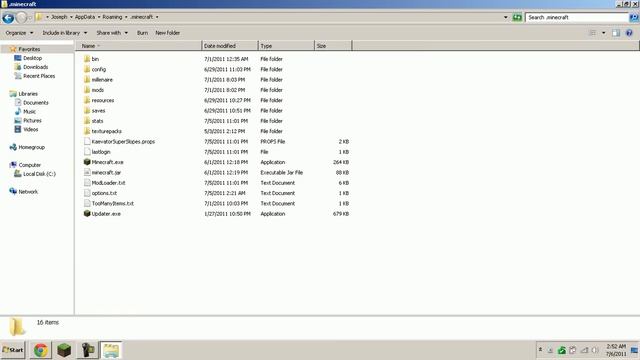Select Computer in the navigation pane
Screen dimensions: 640x360
29,165
